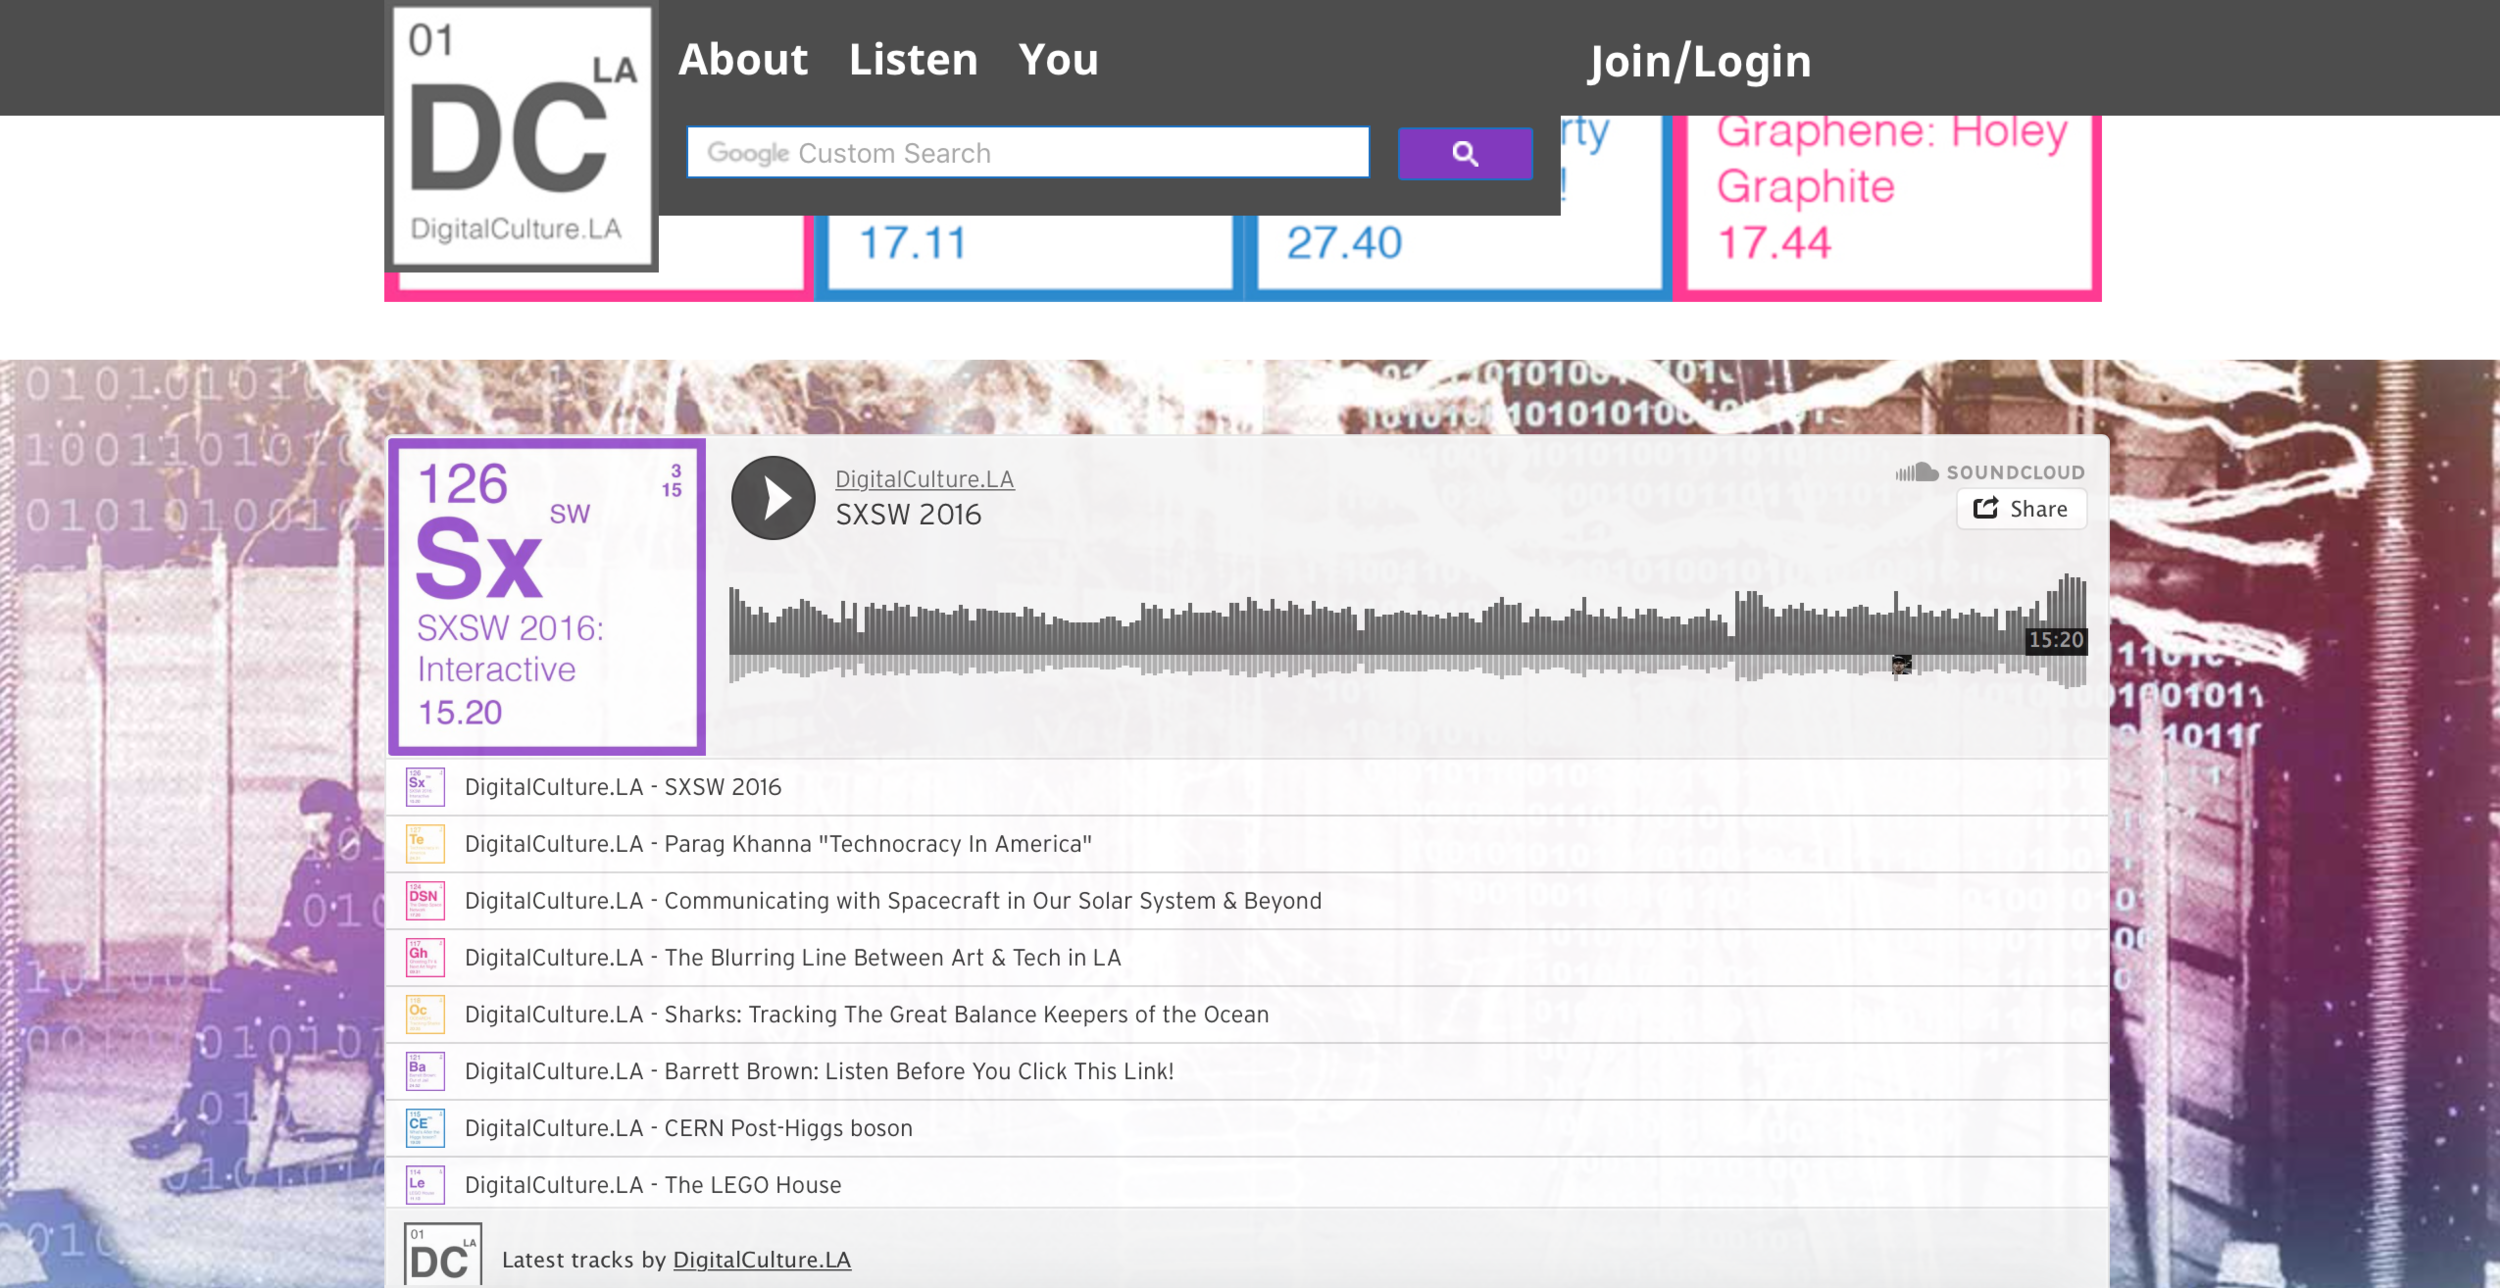Screen dimensions: 2500x1288
Task: Click the Share button on the player
Action: click(2024, 509)
